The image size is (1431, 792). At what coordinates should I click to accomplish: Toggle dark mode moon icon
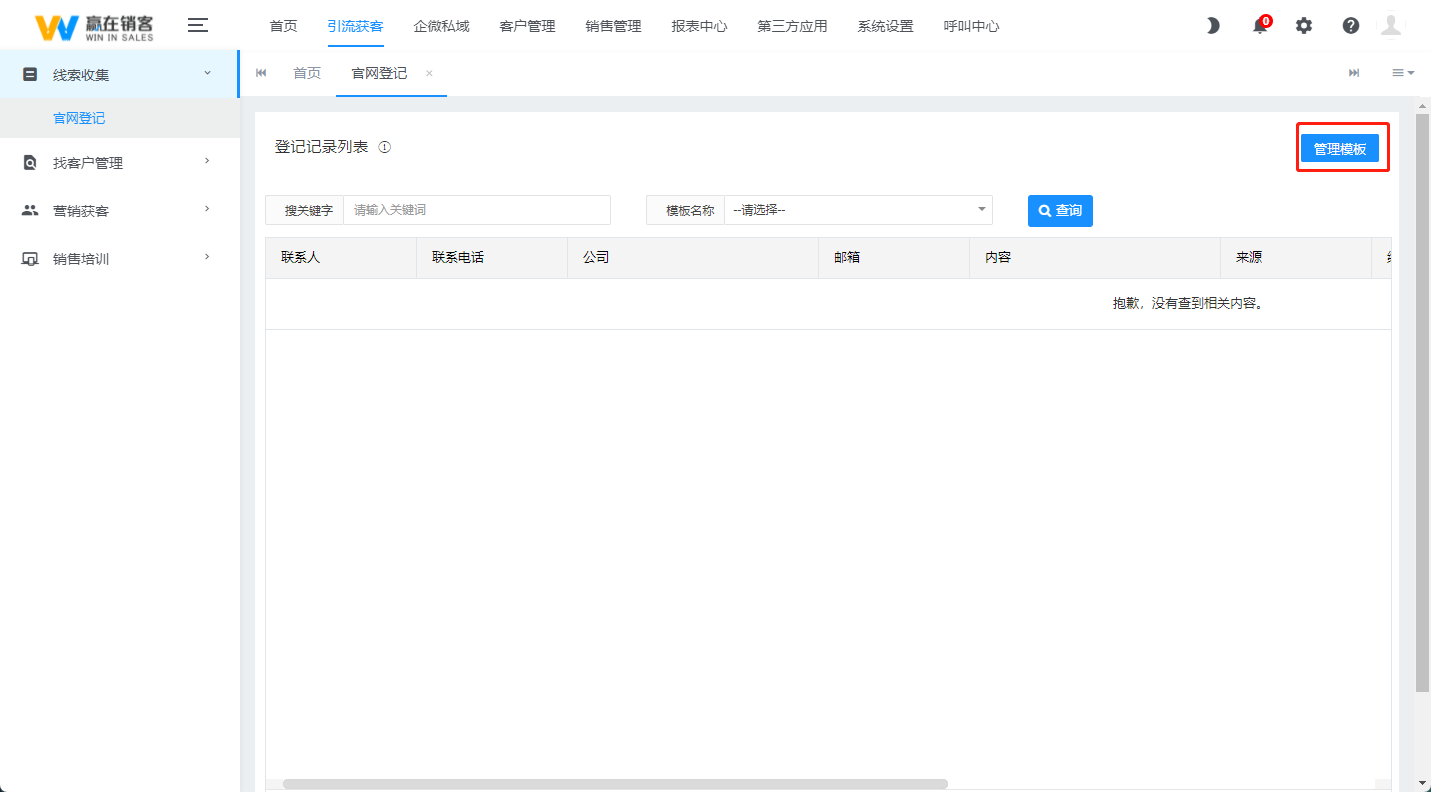coord(1213,26)
